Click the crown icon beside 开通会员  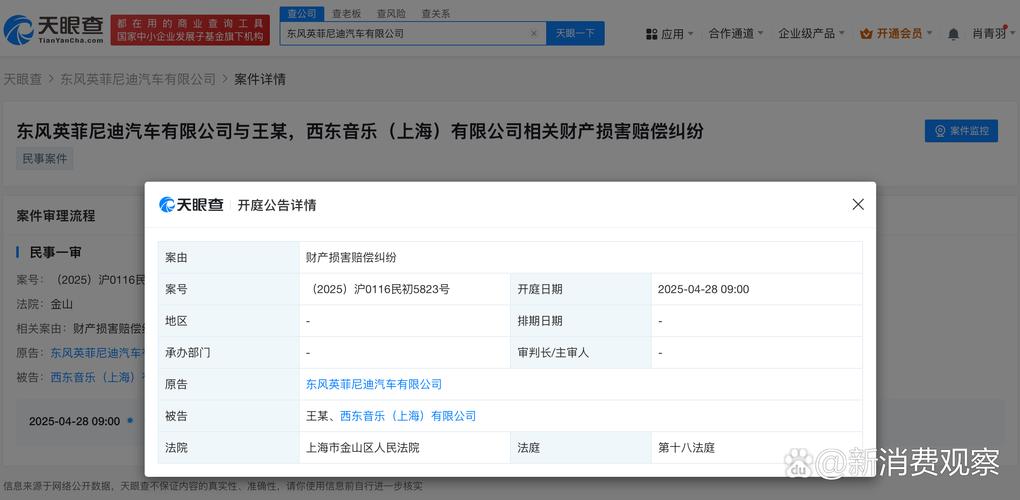click(x=866, y=34)
